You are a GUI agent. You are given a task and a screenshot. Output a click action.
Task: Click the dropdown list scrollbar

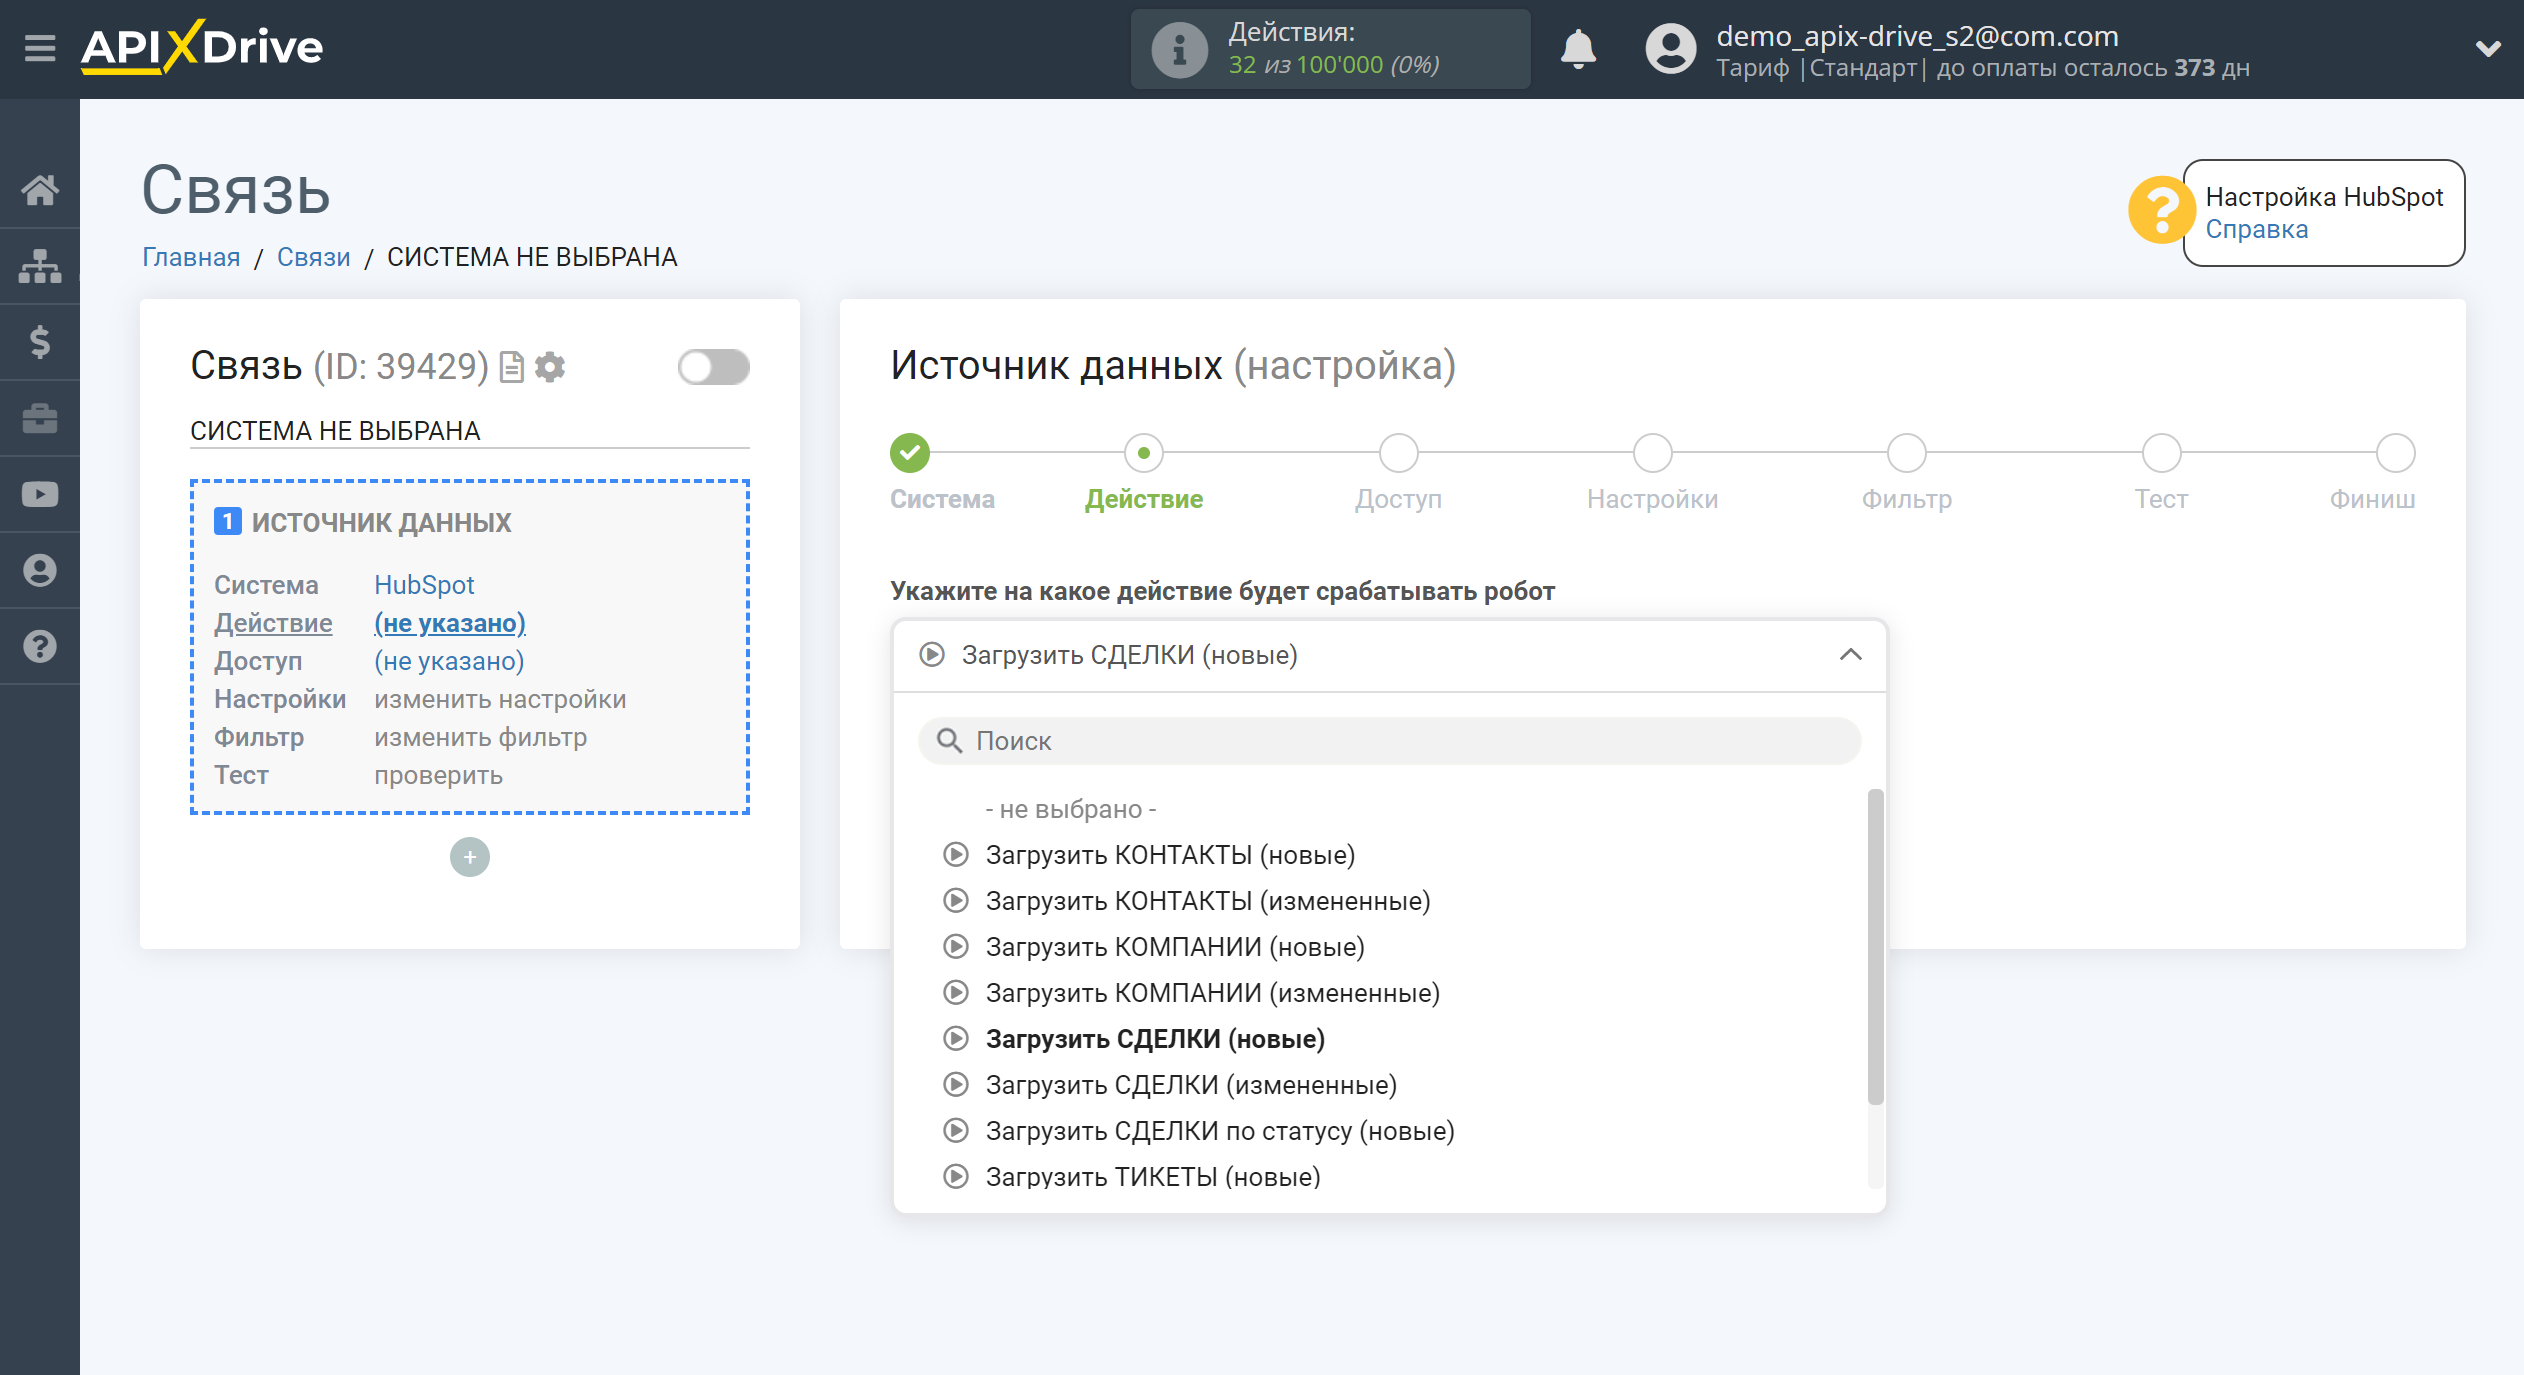point(1875,947)
